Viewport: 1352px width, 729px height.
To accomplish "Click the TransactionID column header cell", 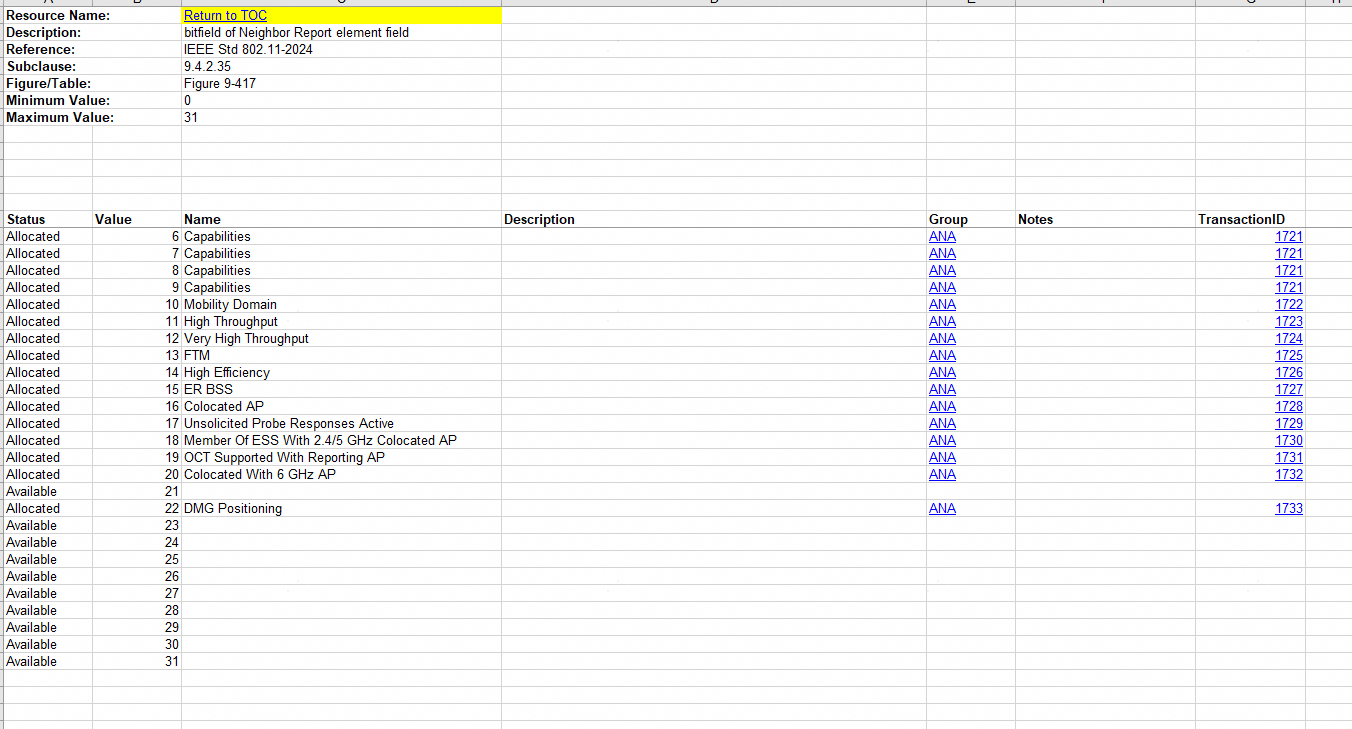I will coord(1241,220).
